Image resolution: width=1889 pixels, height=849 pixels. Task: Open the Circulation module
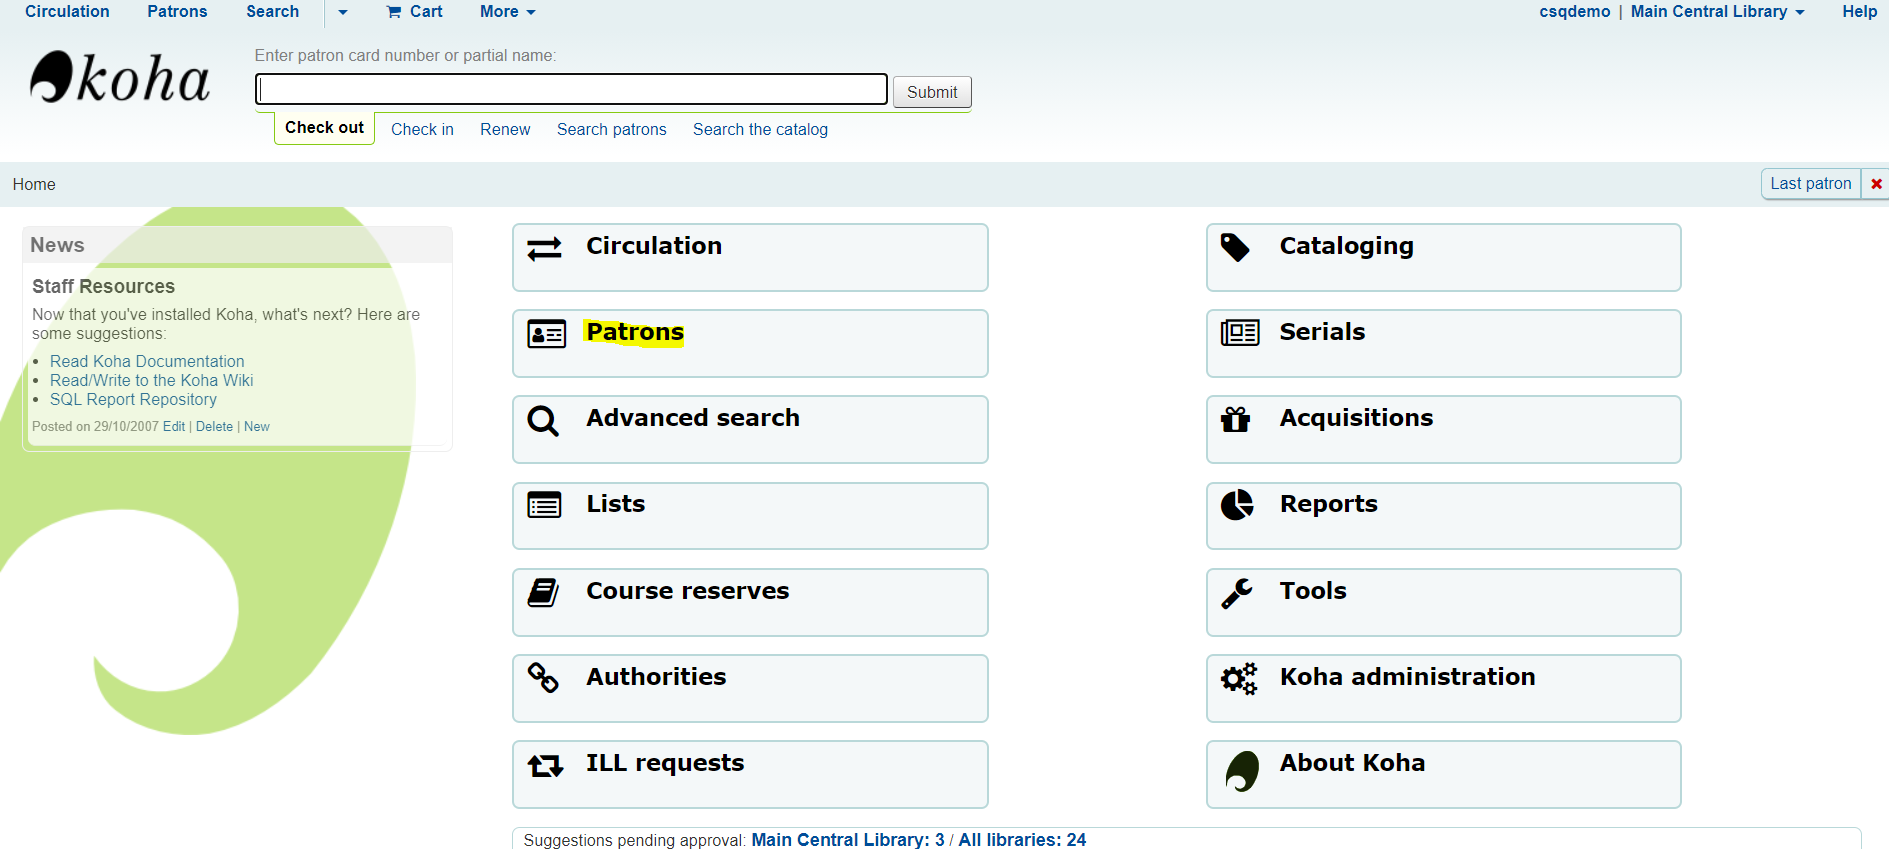point(750,257)
